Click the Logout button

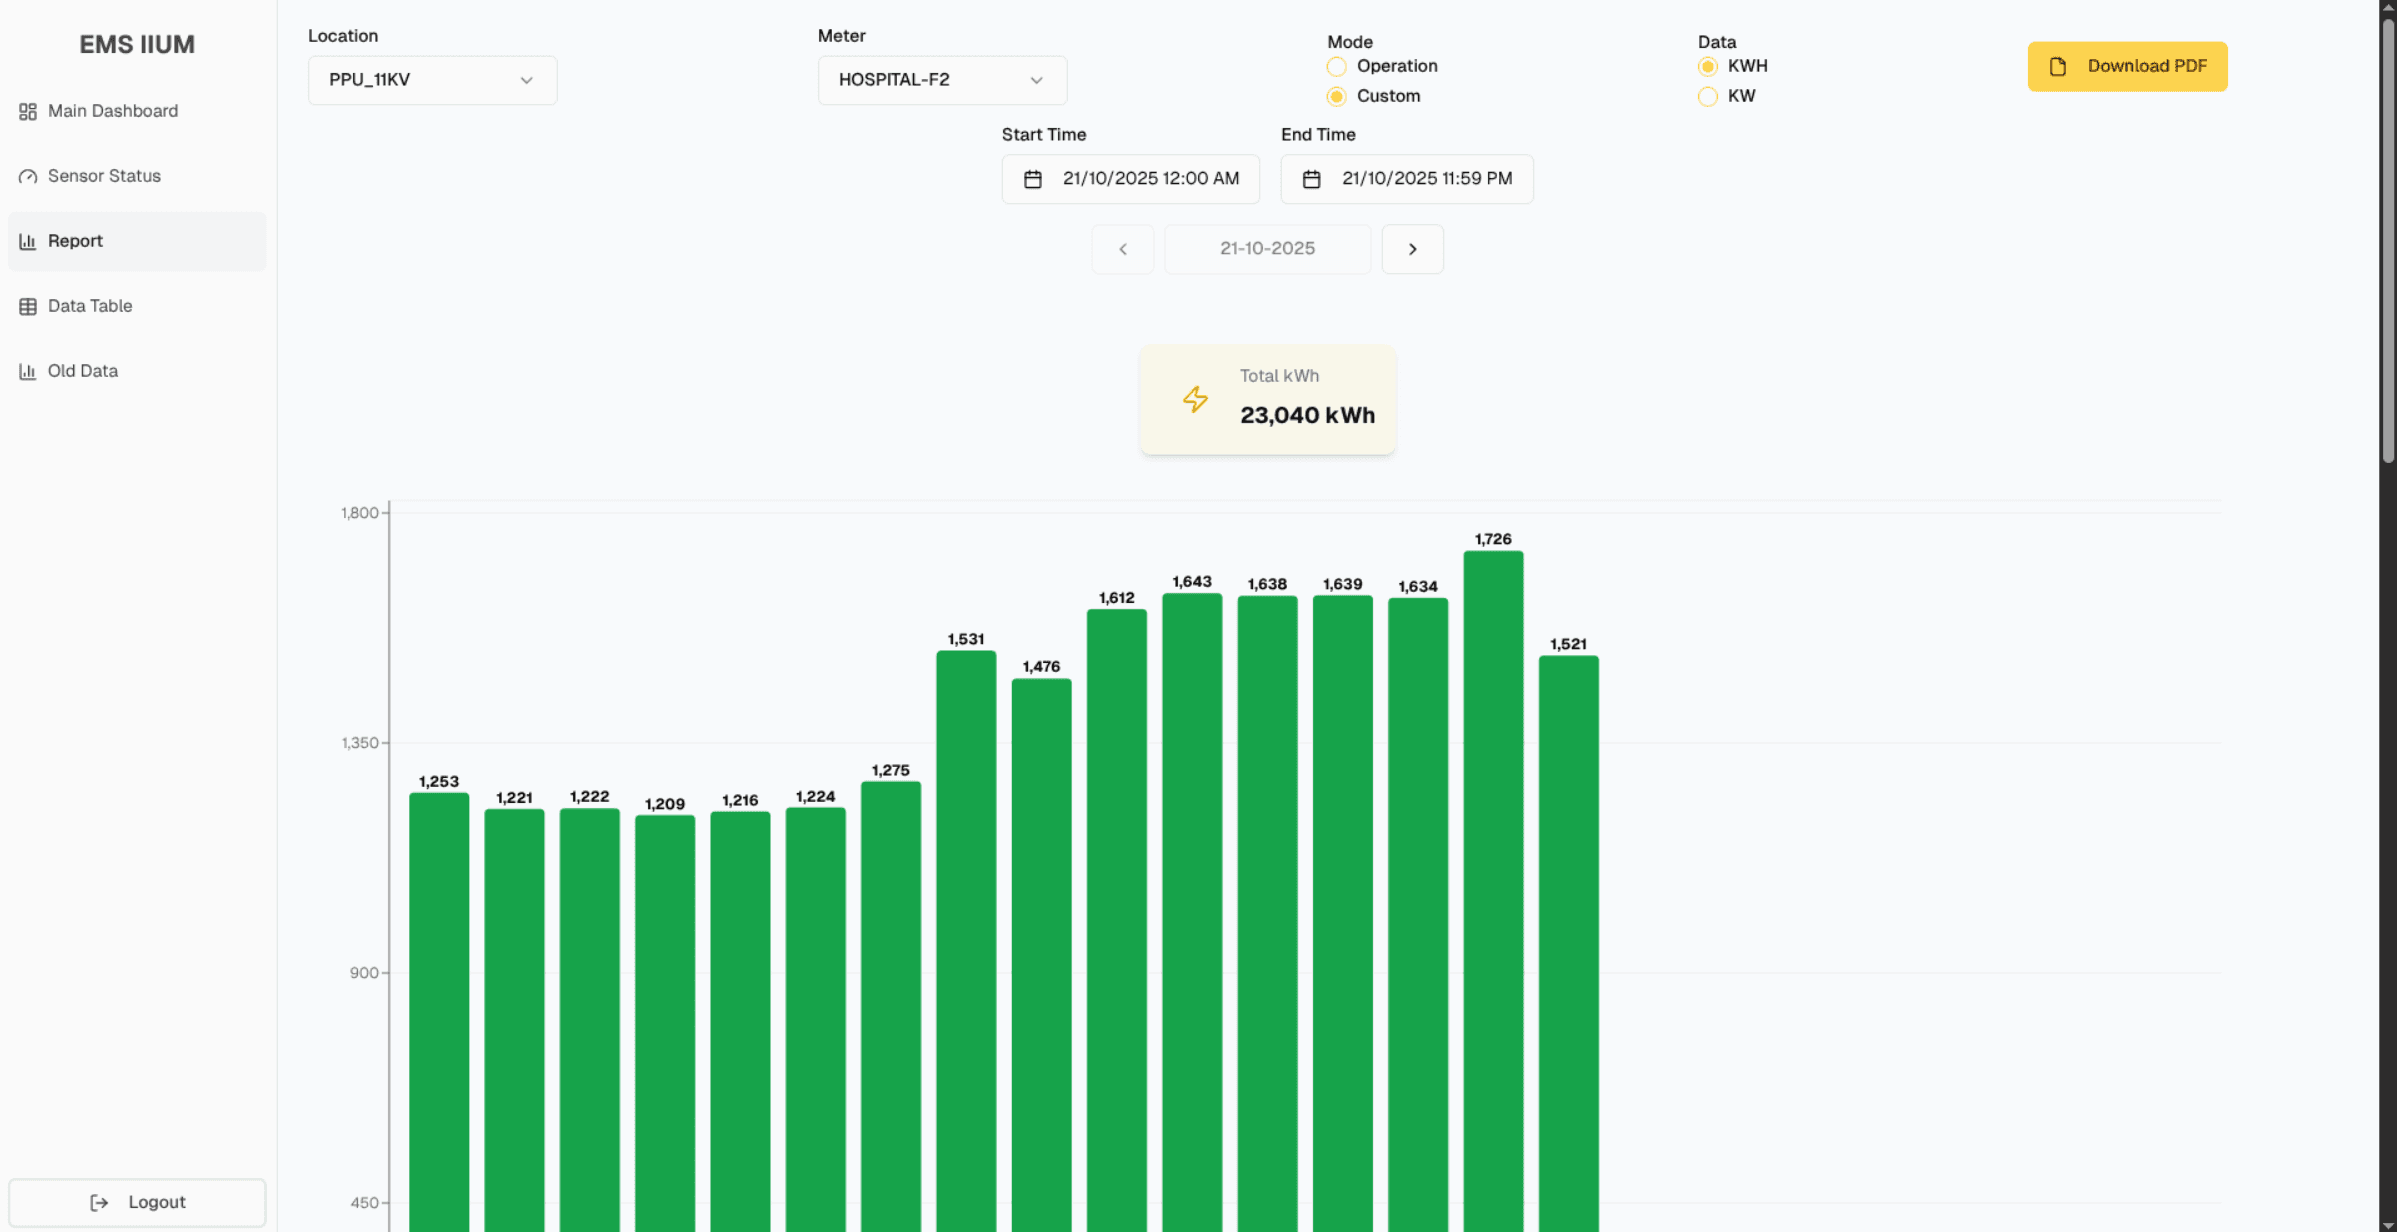[136, 1202]
